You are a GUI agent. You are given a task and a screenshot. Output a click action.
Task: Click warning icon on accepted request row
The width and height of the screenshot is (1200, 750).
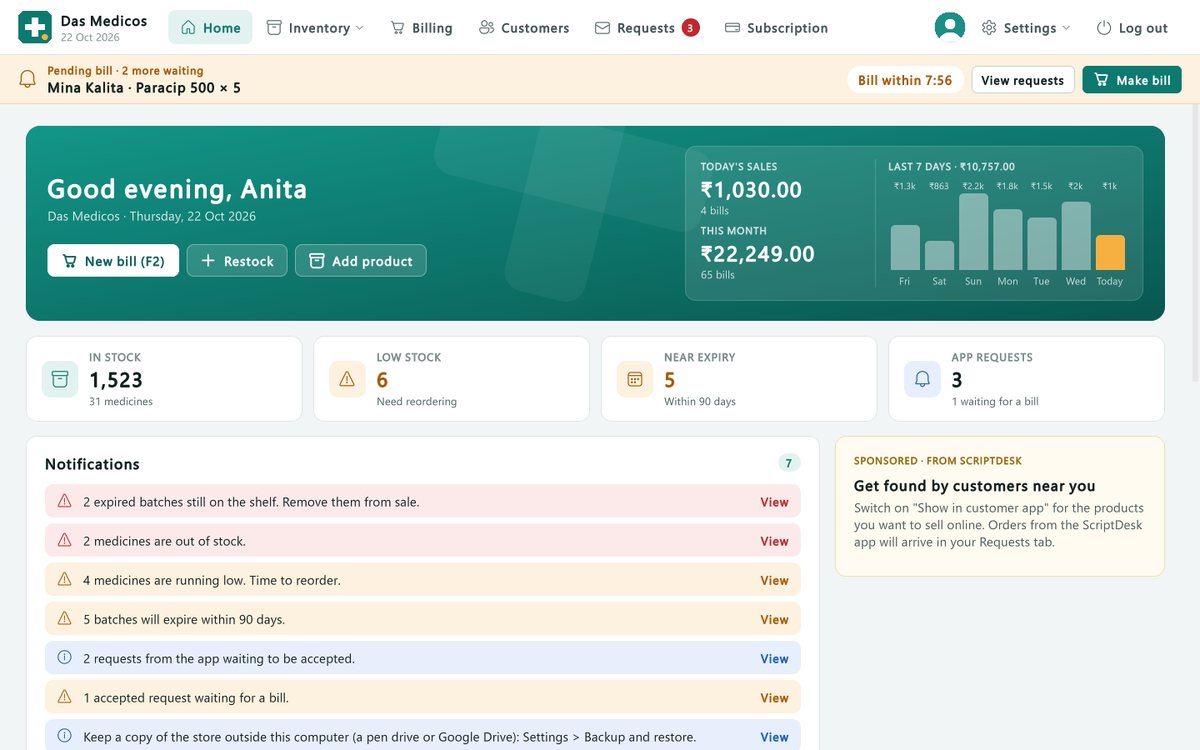pyautogui.click(x=65, y=696)
